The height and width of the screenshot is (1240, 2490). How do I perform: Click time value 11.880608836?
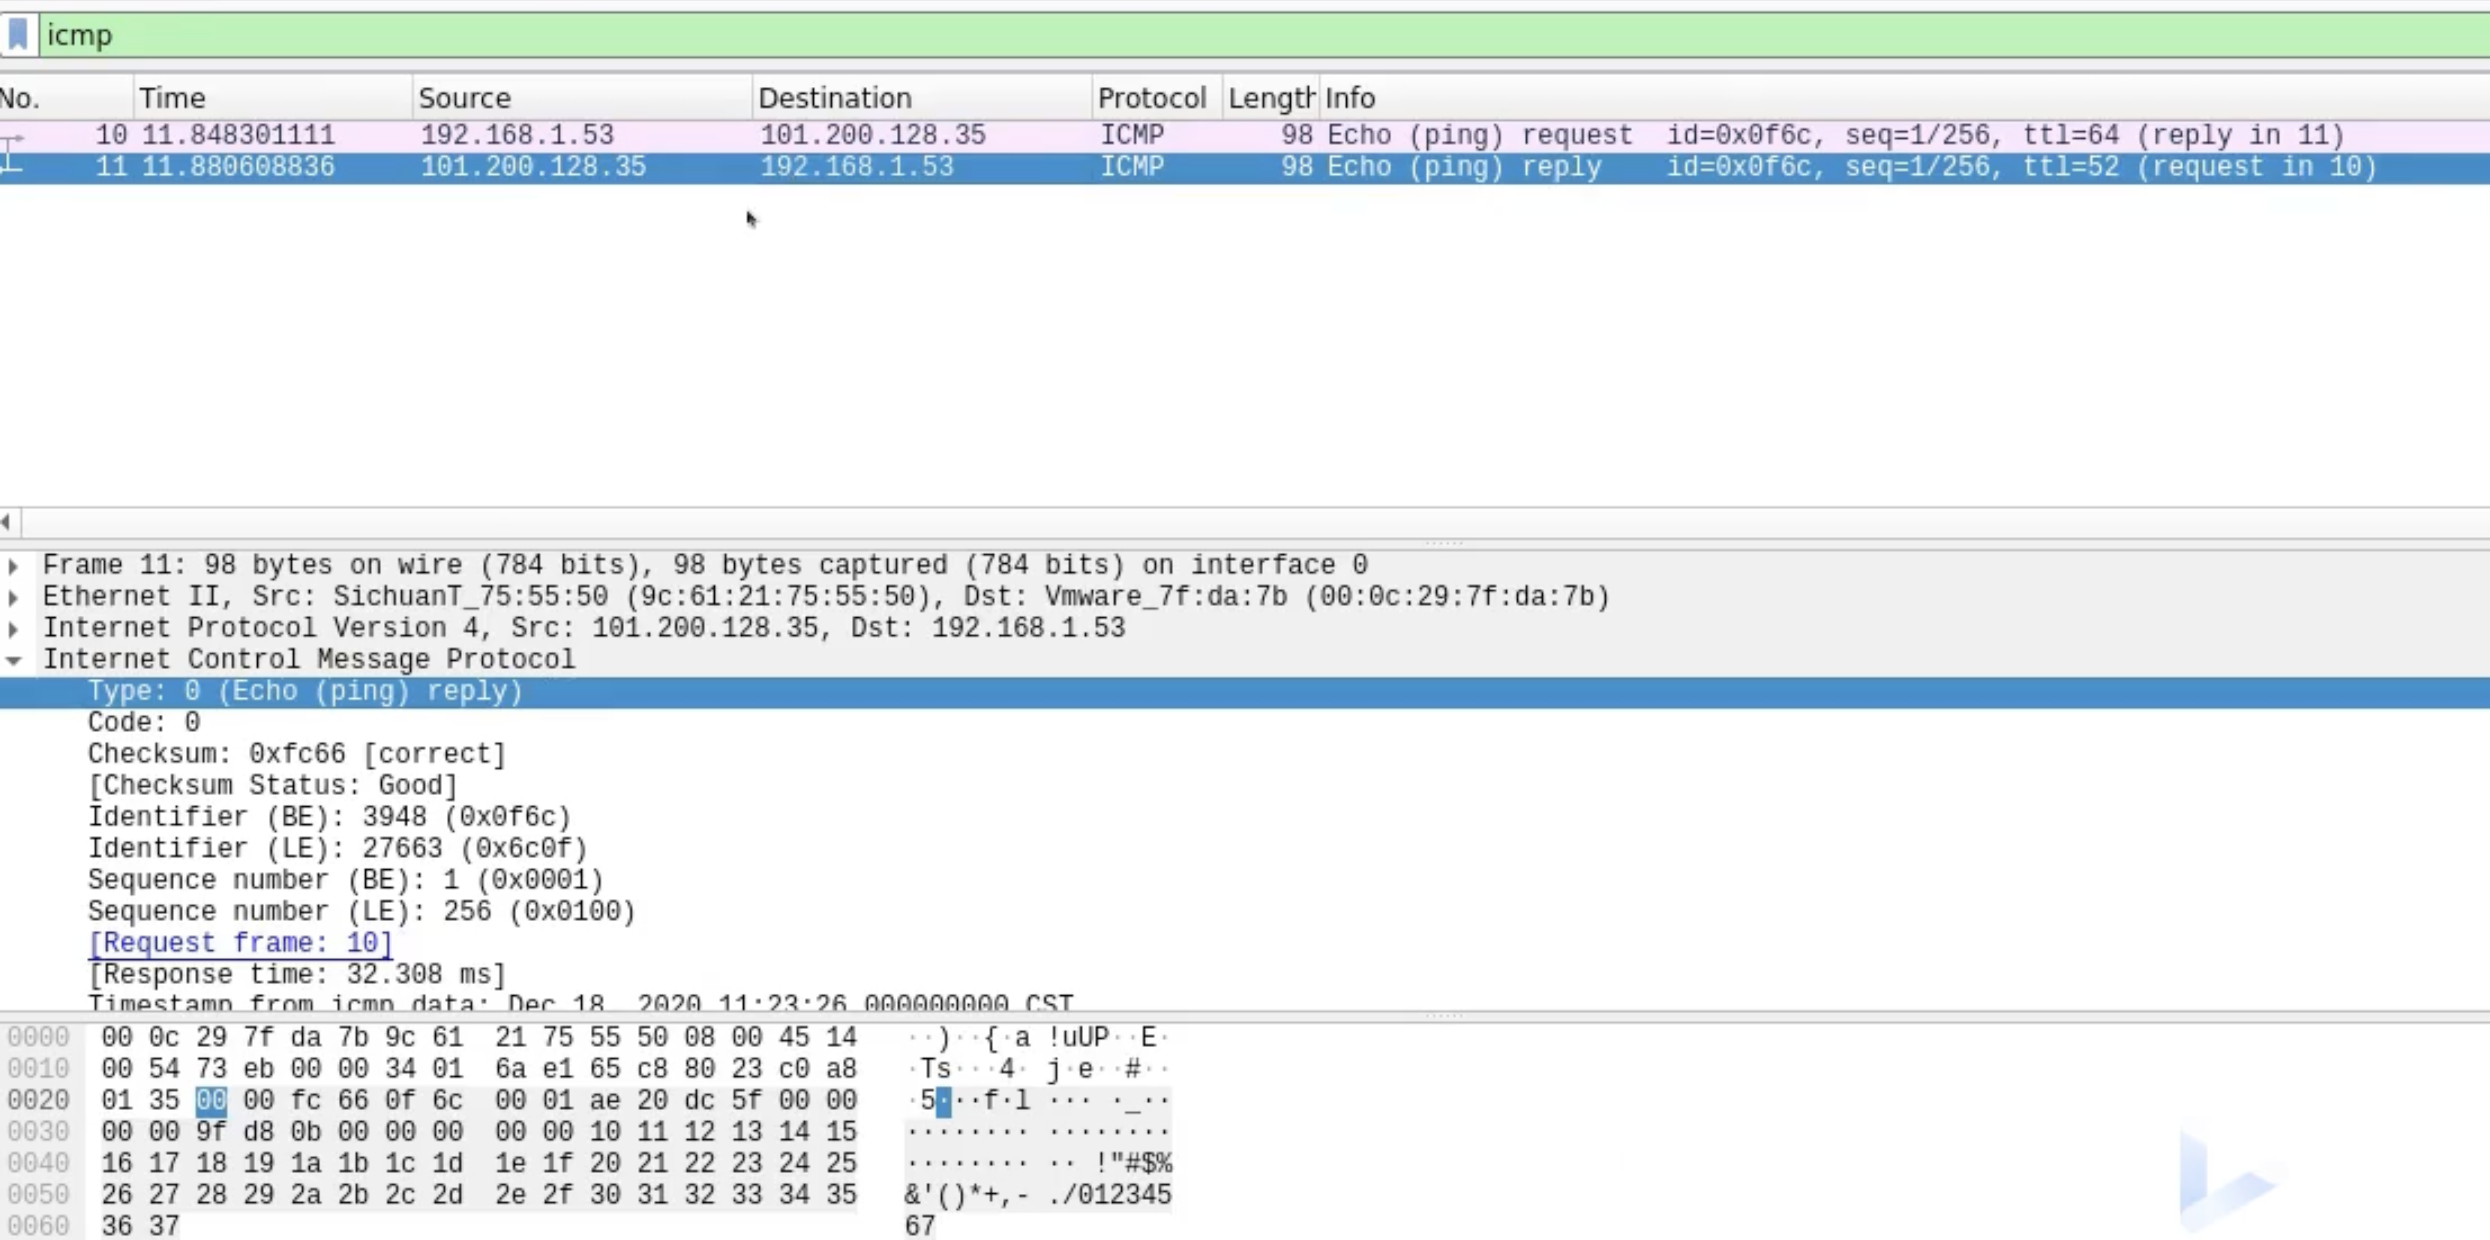point(238,167)
